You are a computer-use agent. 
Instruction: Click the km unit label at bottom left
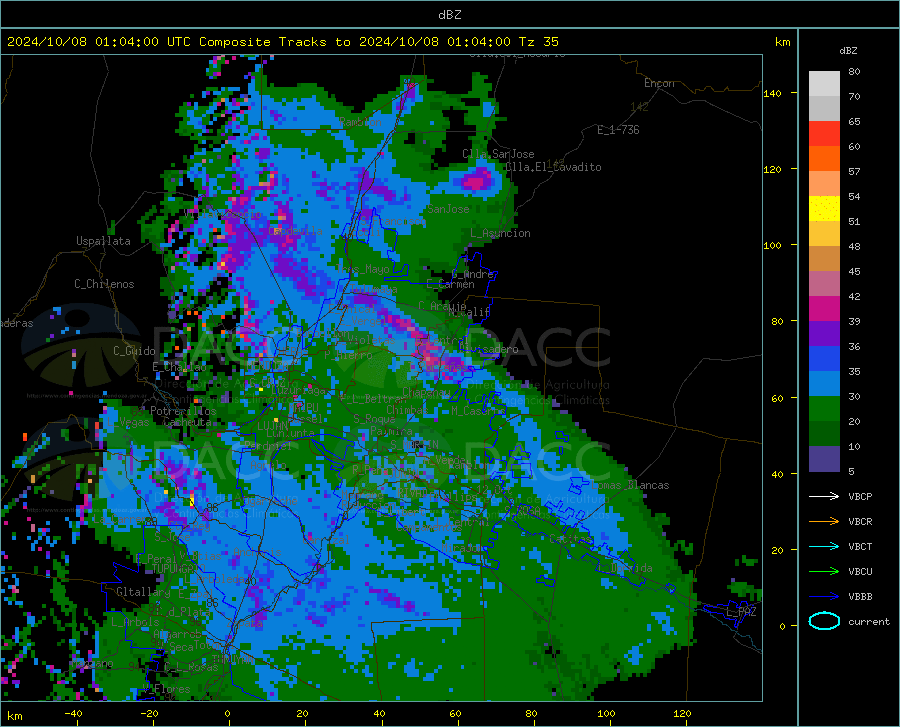coord(15,716)
